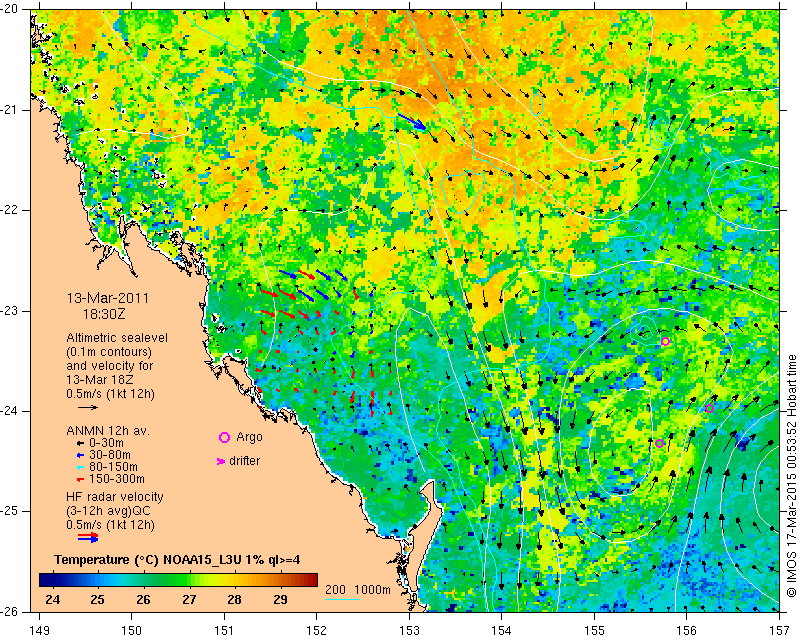800x640 pixels.
Task: Click the large blue mooring arrow near 153E 21S
Action: point(412,121)
